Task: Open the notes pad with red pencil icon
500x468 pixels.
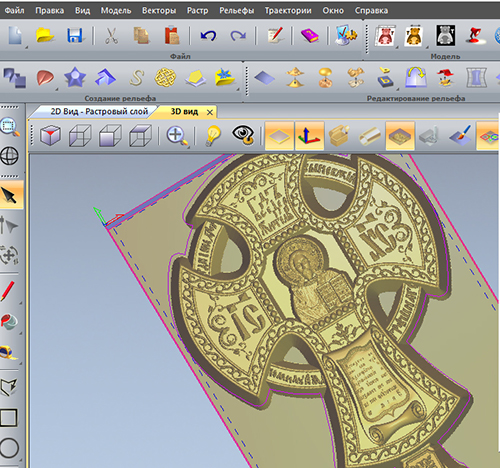Action: (275, 35)
